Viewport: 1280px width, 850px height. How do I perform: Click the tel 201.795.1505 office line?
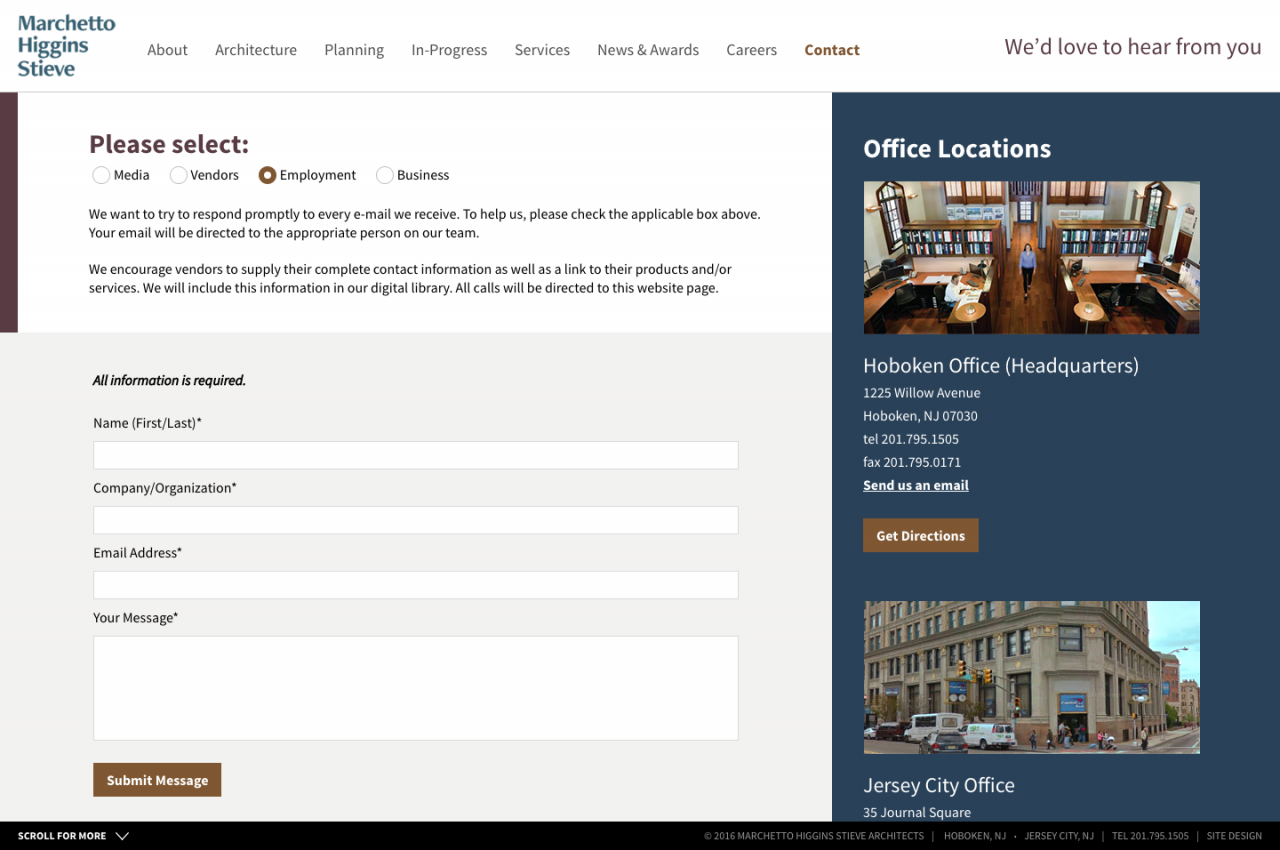pyautogui.click(x=911, y=439)
